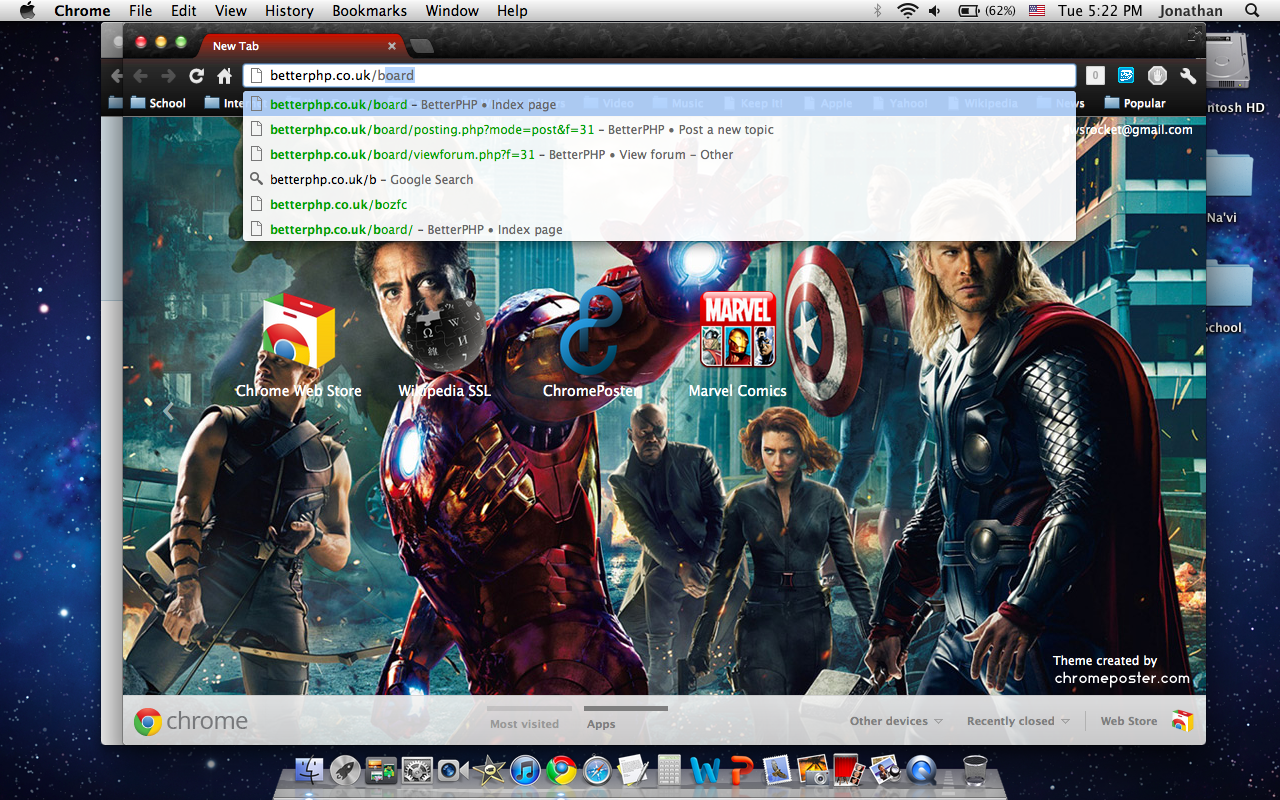This screenshot has height=800, width=1280.
Task: Open Finder from the dock
Action: 311,770
